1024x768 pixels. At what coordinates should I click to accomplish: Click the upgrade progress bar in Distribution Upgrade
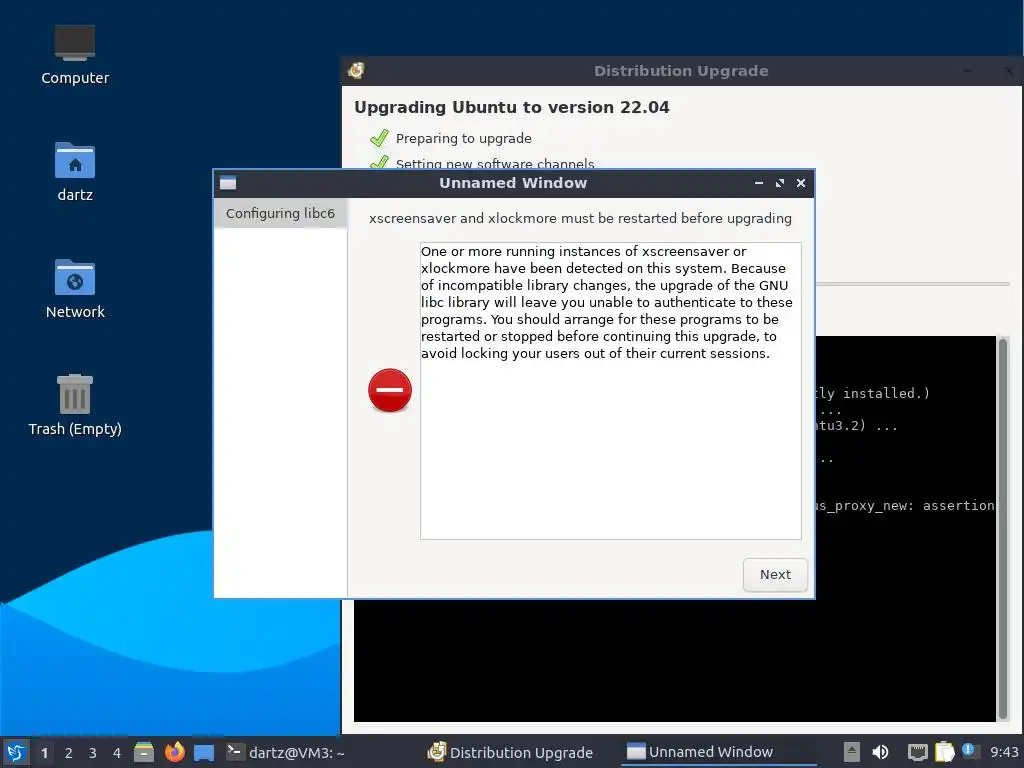point(913,284)
